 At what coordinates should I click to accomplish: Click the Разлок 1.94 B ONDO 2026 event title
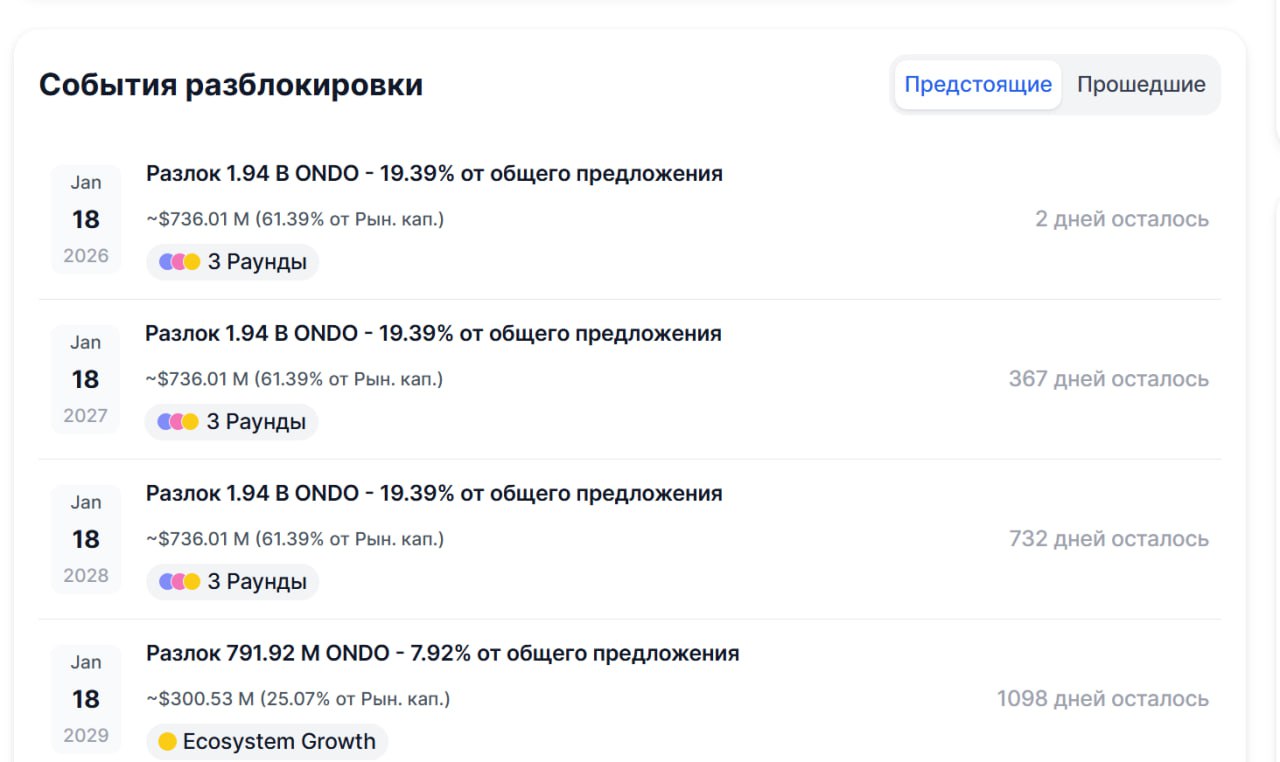435,172
